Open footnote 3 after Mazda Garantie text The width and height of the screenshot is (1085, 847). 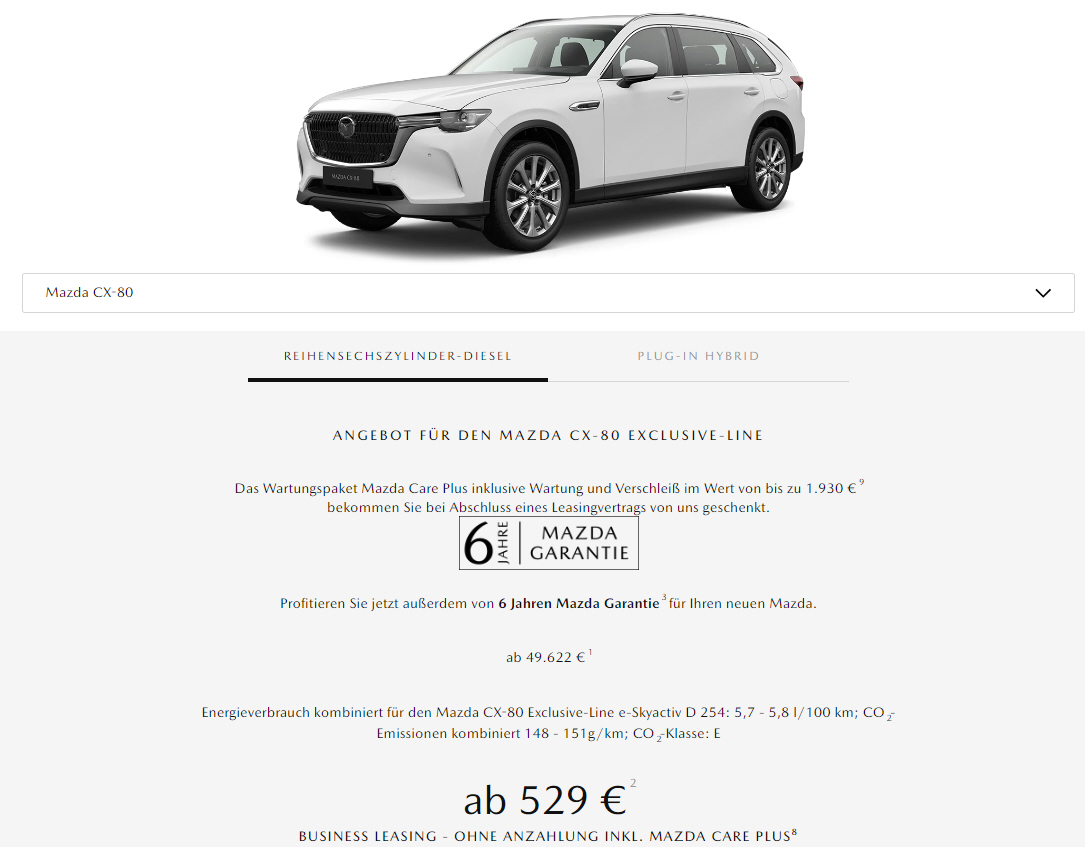click(664, 597)
